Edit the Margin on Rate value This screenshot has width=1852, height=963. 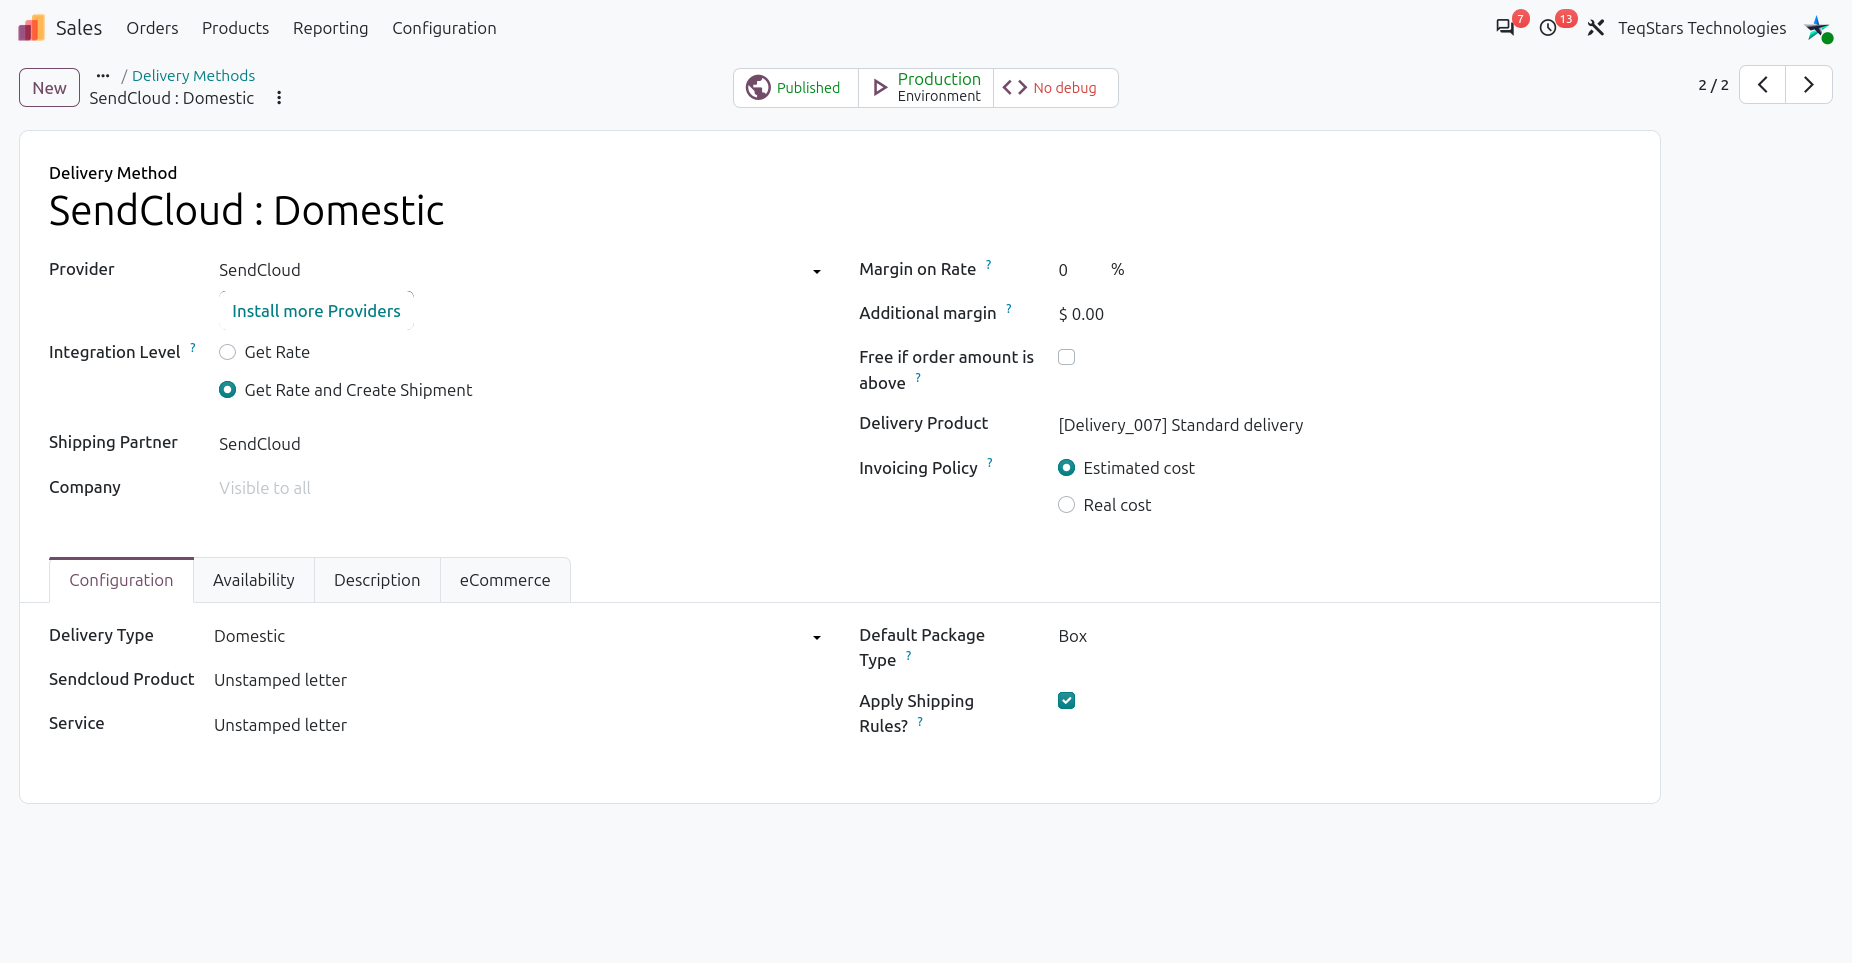[x=1080, y=270]
